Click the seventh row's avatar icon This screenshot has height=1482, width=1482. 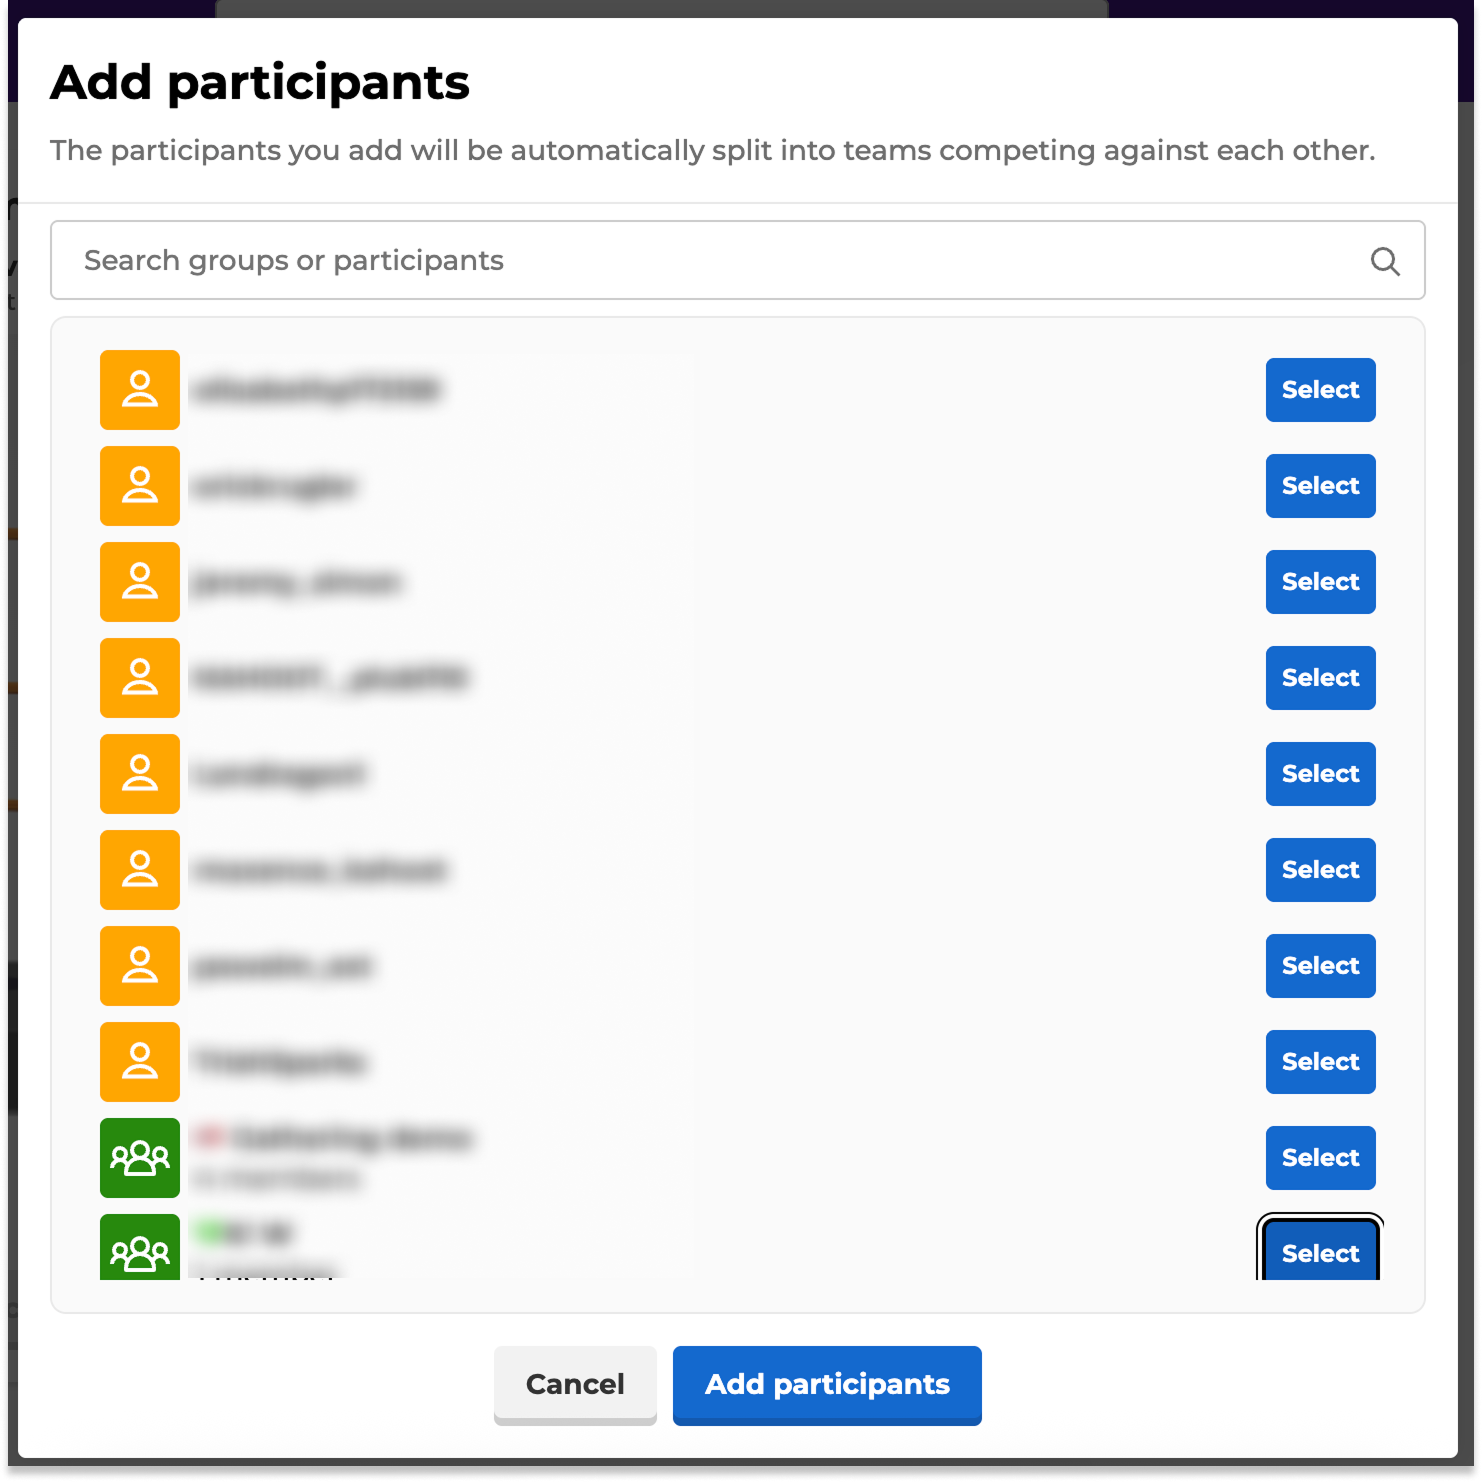(x=139, y=966)
